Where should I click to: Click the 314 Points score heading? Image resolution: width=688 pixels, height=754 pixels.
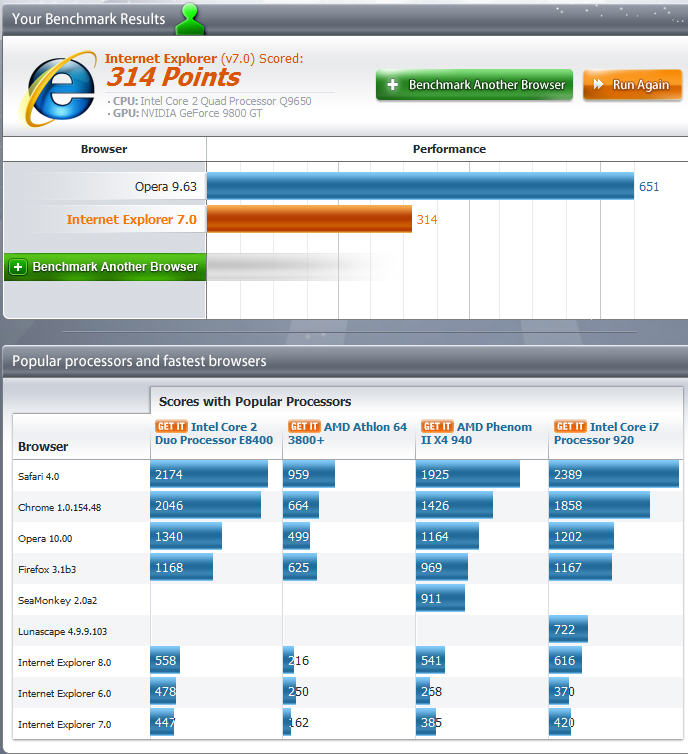pos(174,77)
